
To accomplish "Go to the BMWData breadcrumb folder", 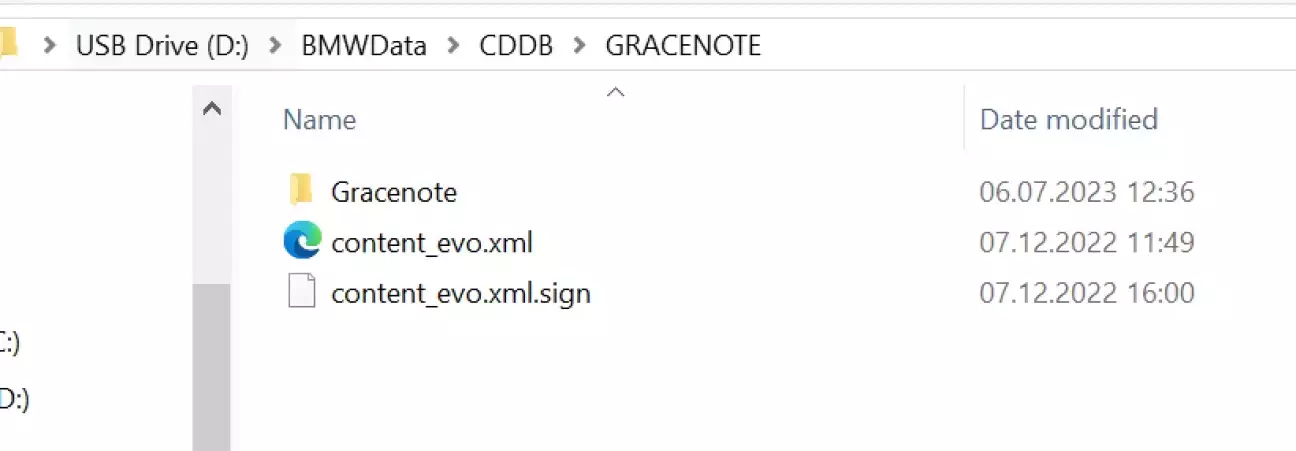I will [x=365, y=46].
